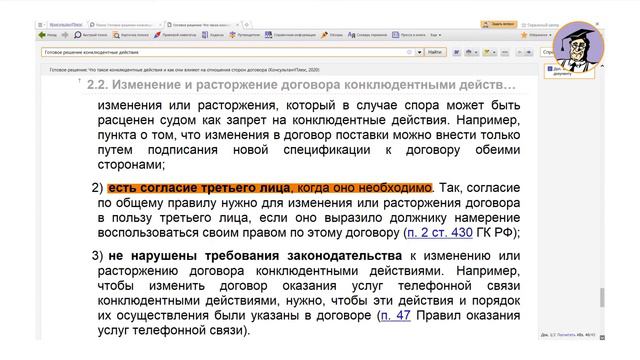Screen dimensions: 640x360
Task: Expand the dropdown arrow beside the bookmark flag
Action: pos(494,53)
